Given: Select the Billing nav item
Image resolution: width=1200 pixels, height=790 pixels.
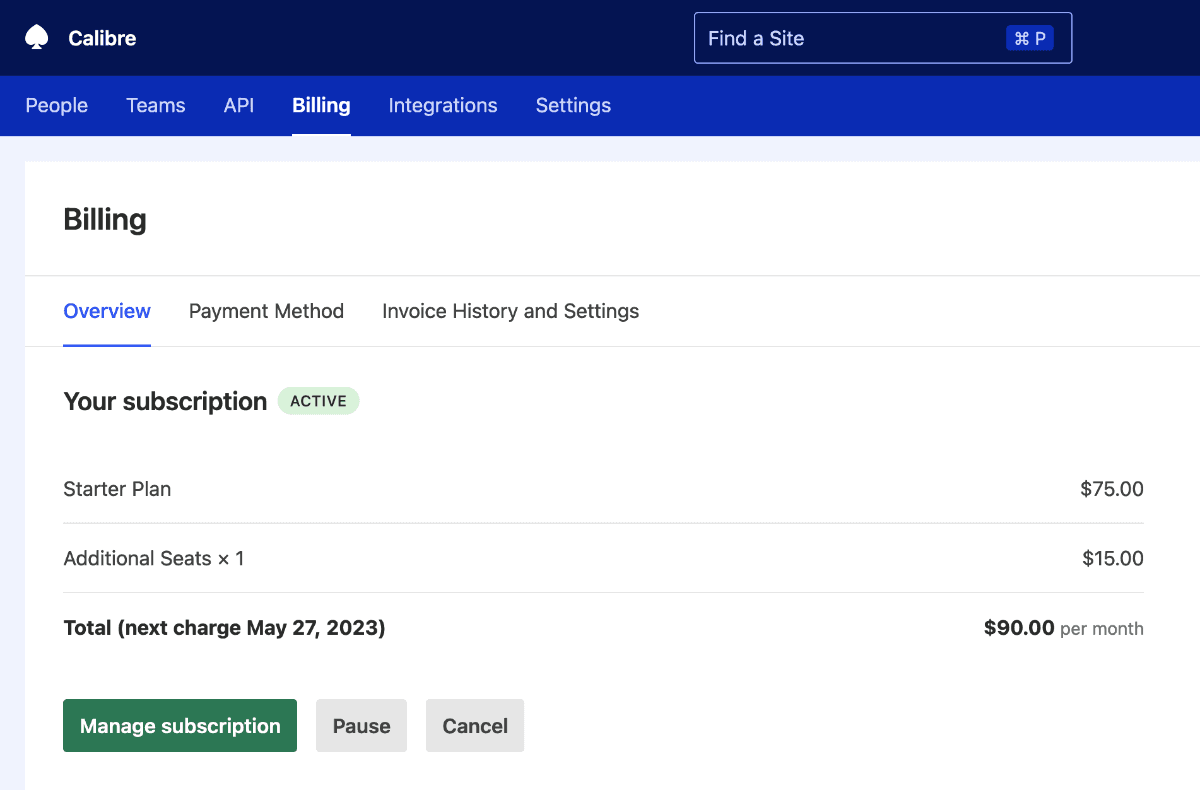Looking at the screenshot, I should click(x=320, y=105).
